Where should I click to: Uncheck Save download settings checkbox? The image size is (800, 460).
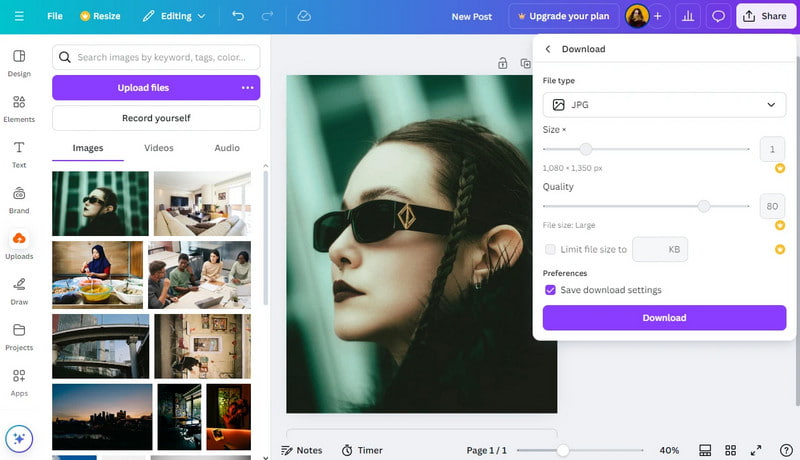point(550,290)
